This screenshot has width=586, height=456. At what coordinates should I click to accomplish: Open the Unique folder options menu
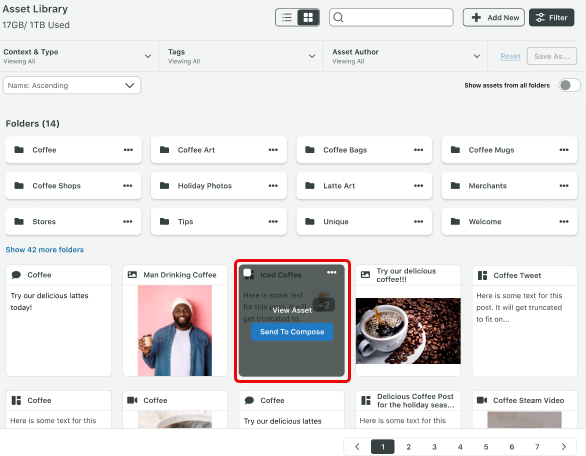419,222
